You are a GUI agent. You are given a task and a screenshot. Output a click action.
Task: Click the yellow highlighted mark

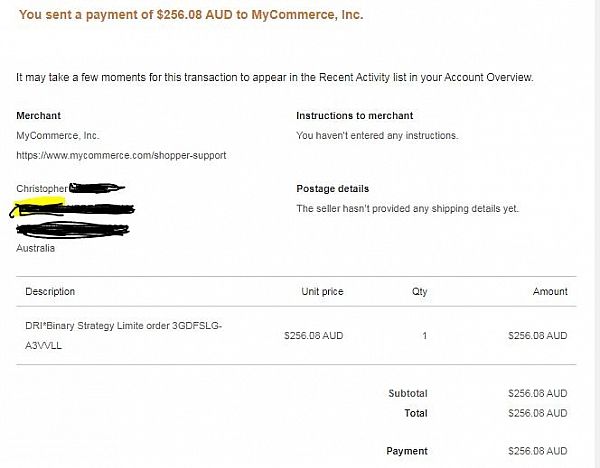tap(38, 205)
